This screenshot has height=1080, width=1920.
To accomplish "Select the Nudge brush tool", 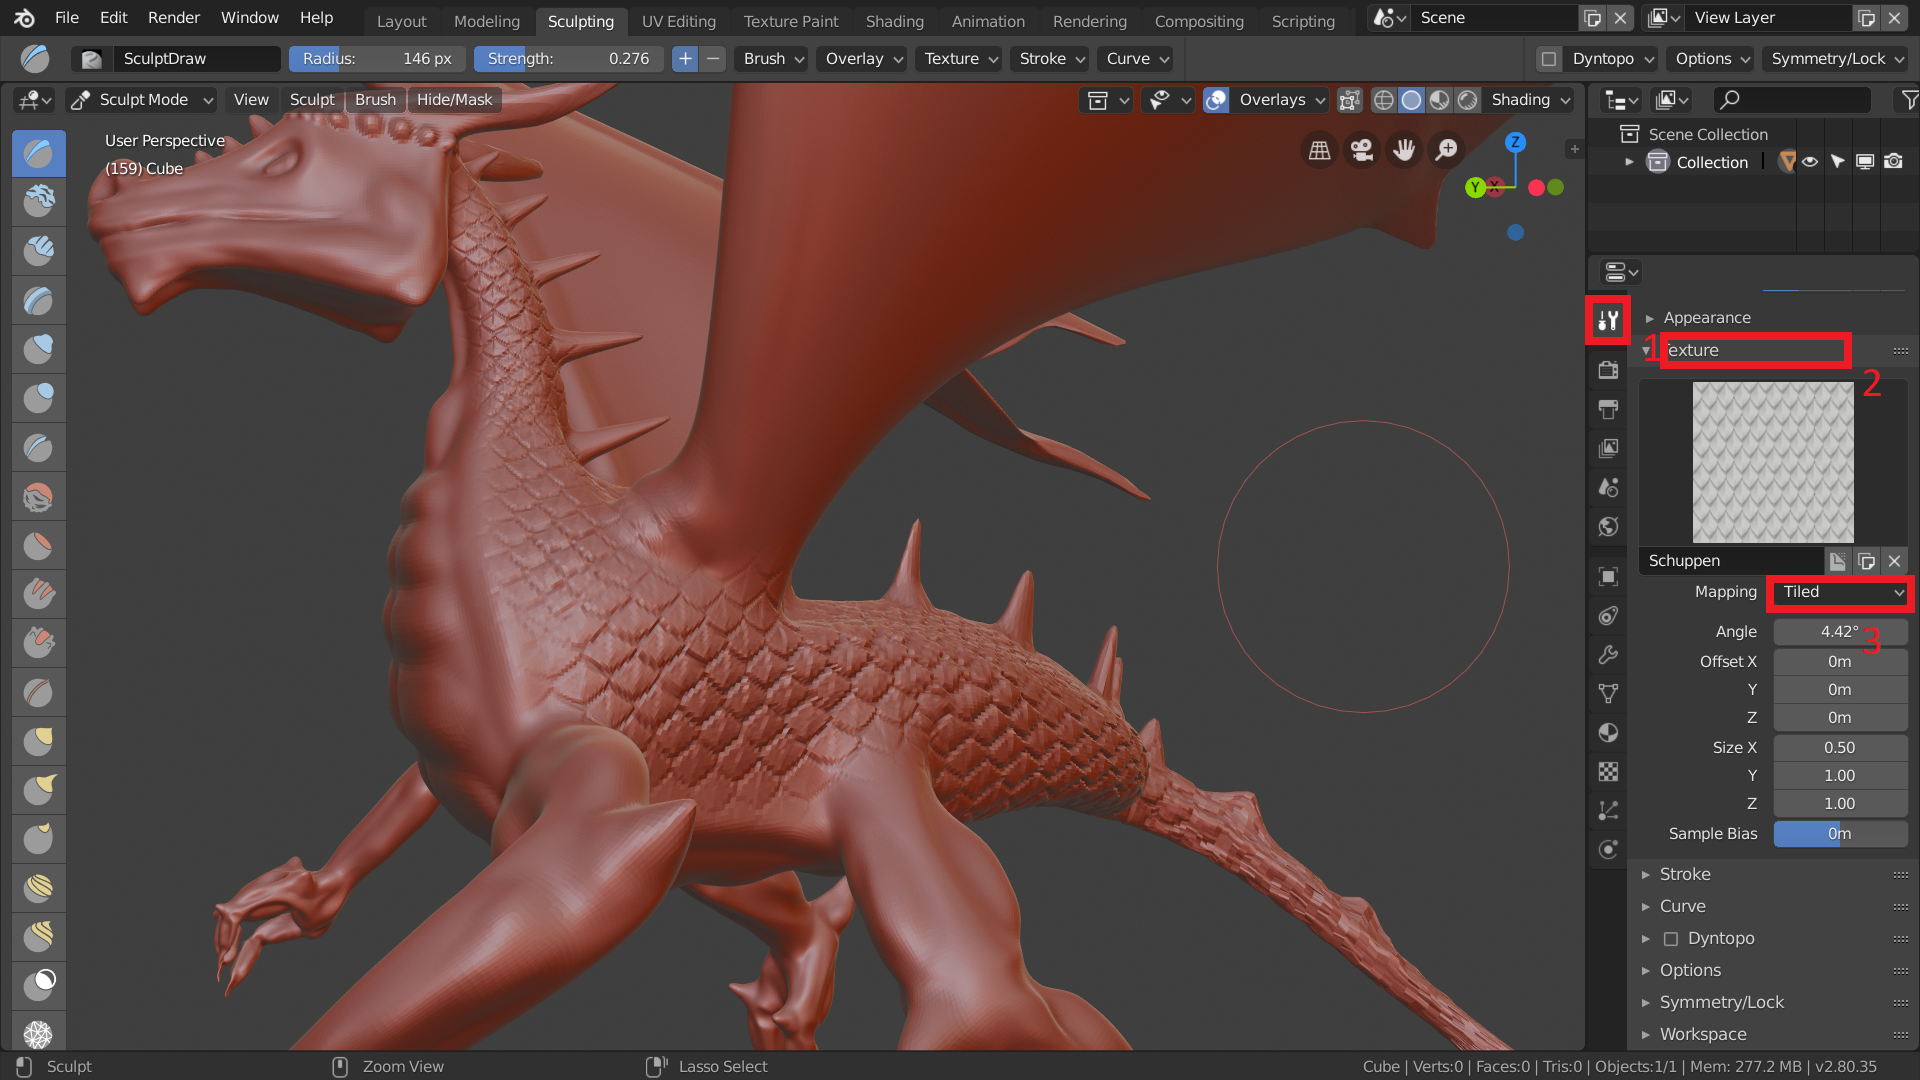I will click(x=39, y=888).
